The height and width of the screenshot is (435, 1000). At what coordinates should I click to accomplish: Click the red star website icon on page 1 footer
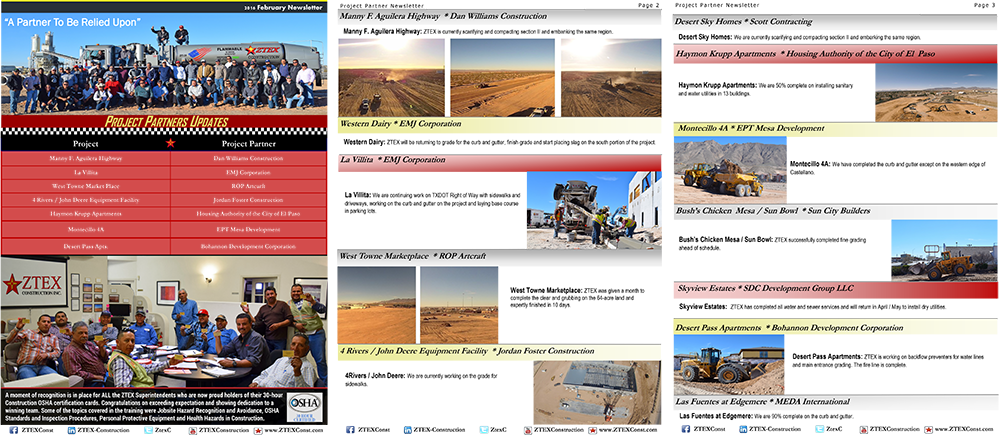click(258, 431)
